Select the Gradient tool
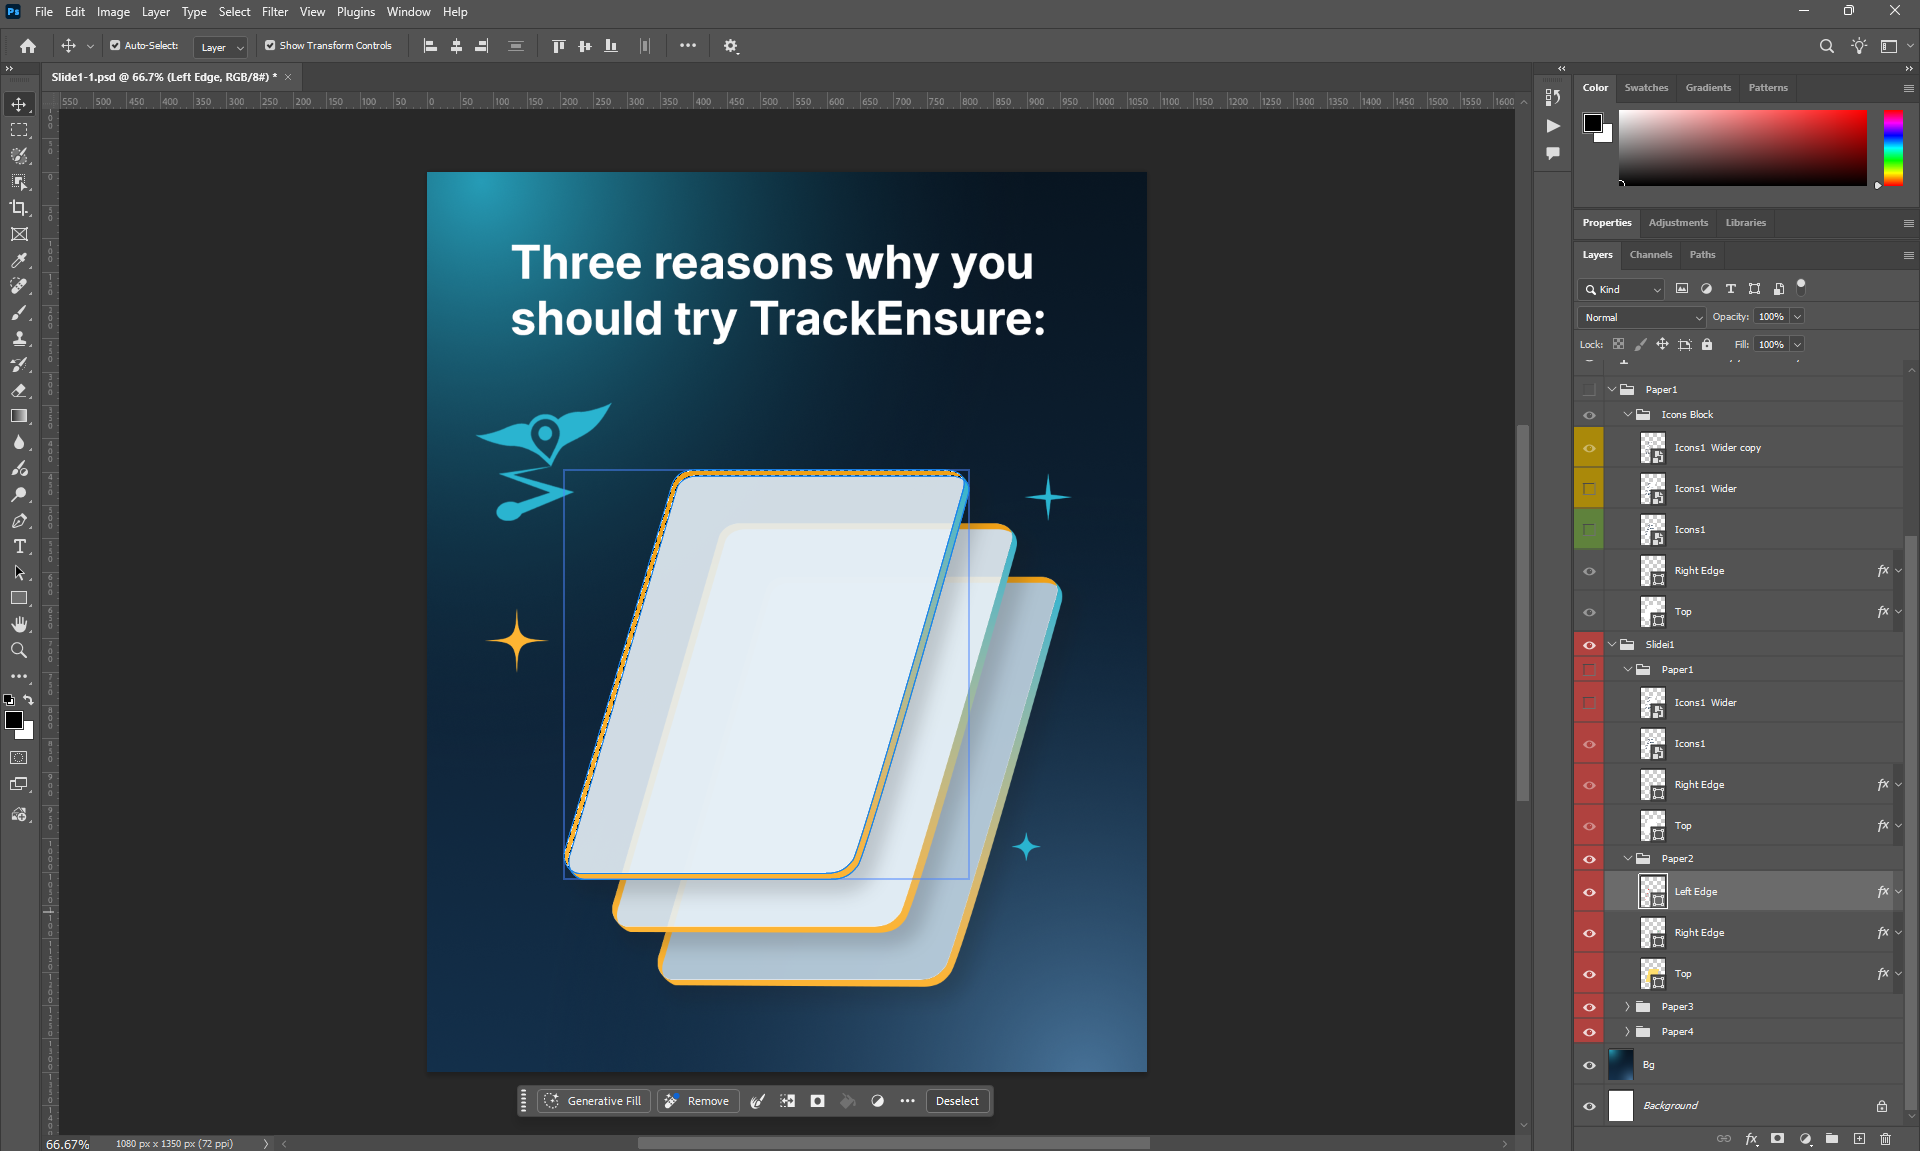 click(x=19, y=416)
